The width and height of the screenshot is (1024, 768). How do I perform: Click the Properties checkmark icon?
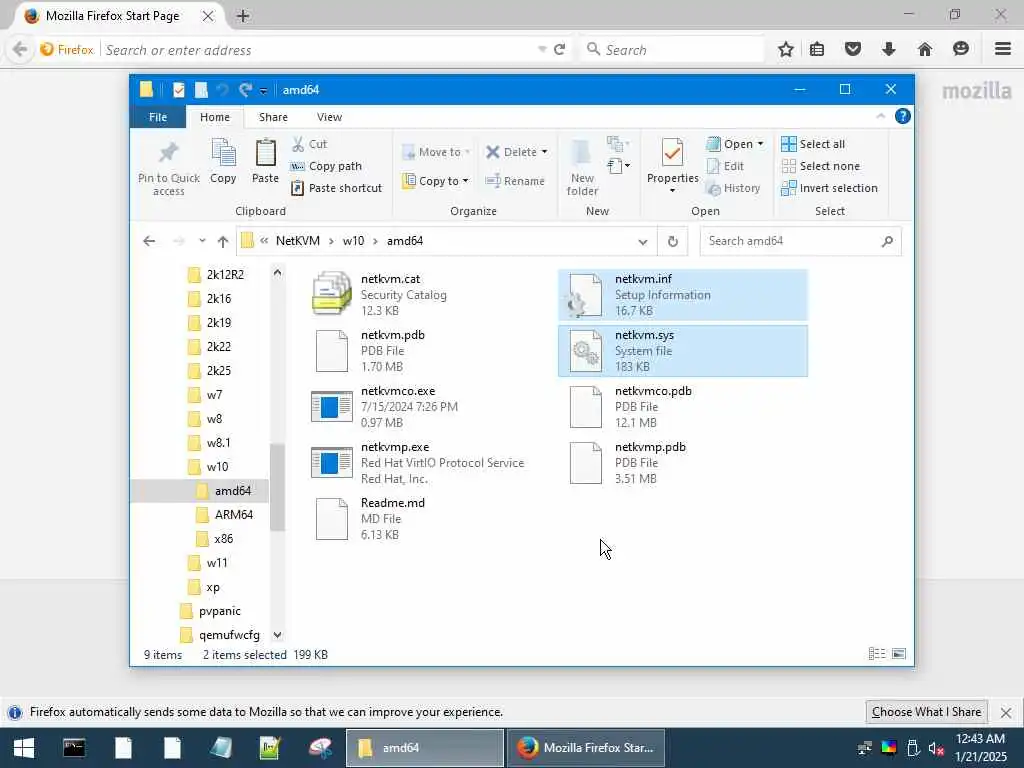coord(672,153)
